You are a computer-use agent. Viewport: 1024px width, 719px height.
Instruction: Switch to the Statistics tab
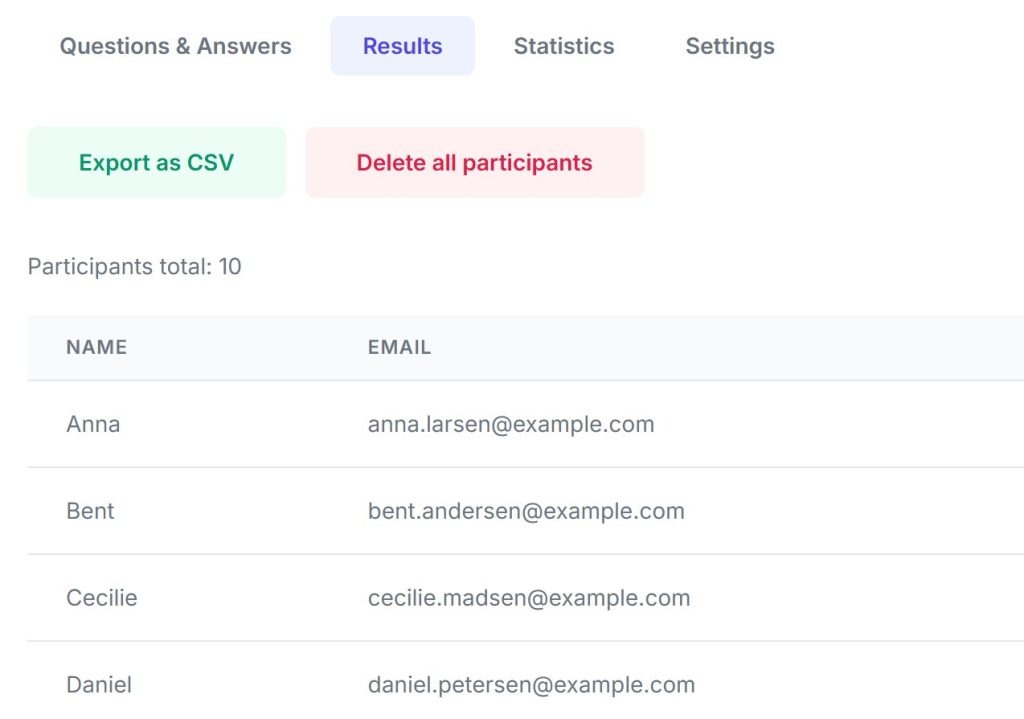point(564,46)
